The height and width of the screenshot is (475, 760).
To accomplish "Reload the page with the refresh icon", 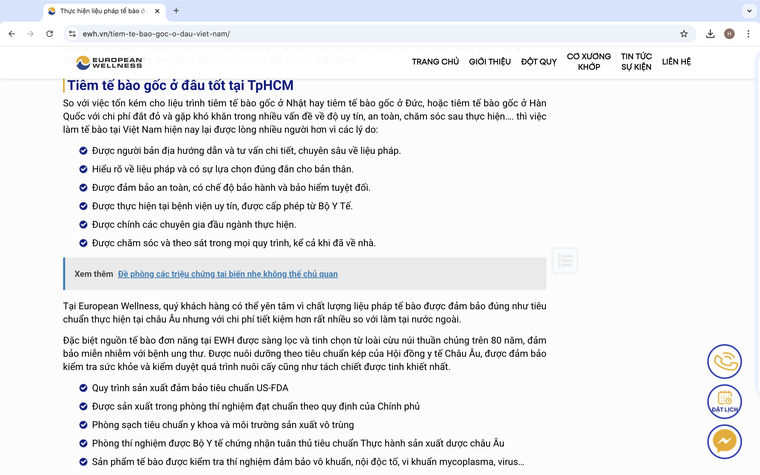I will (x=50, y=33).
